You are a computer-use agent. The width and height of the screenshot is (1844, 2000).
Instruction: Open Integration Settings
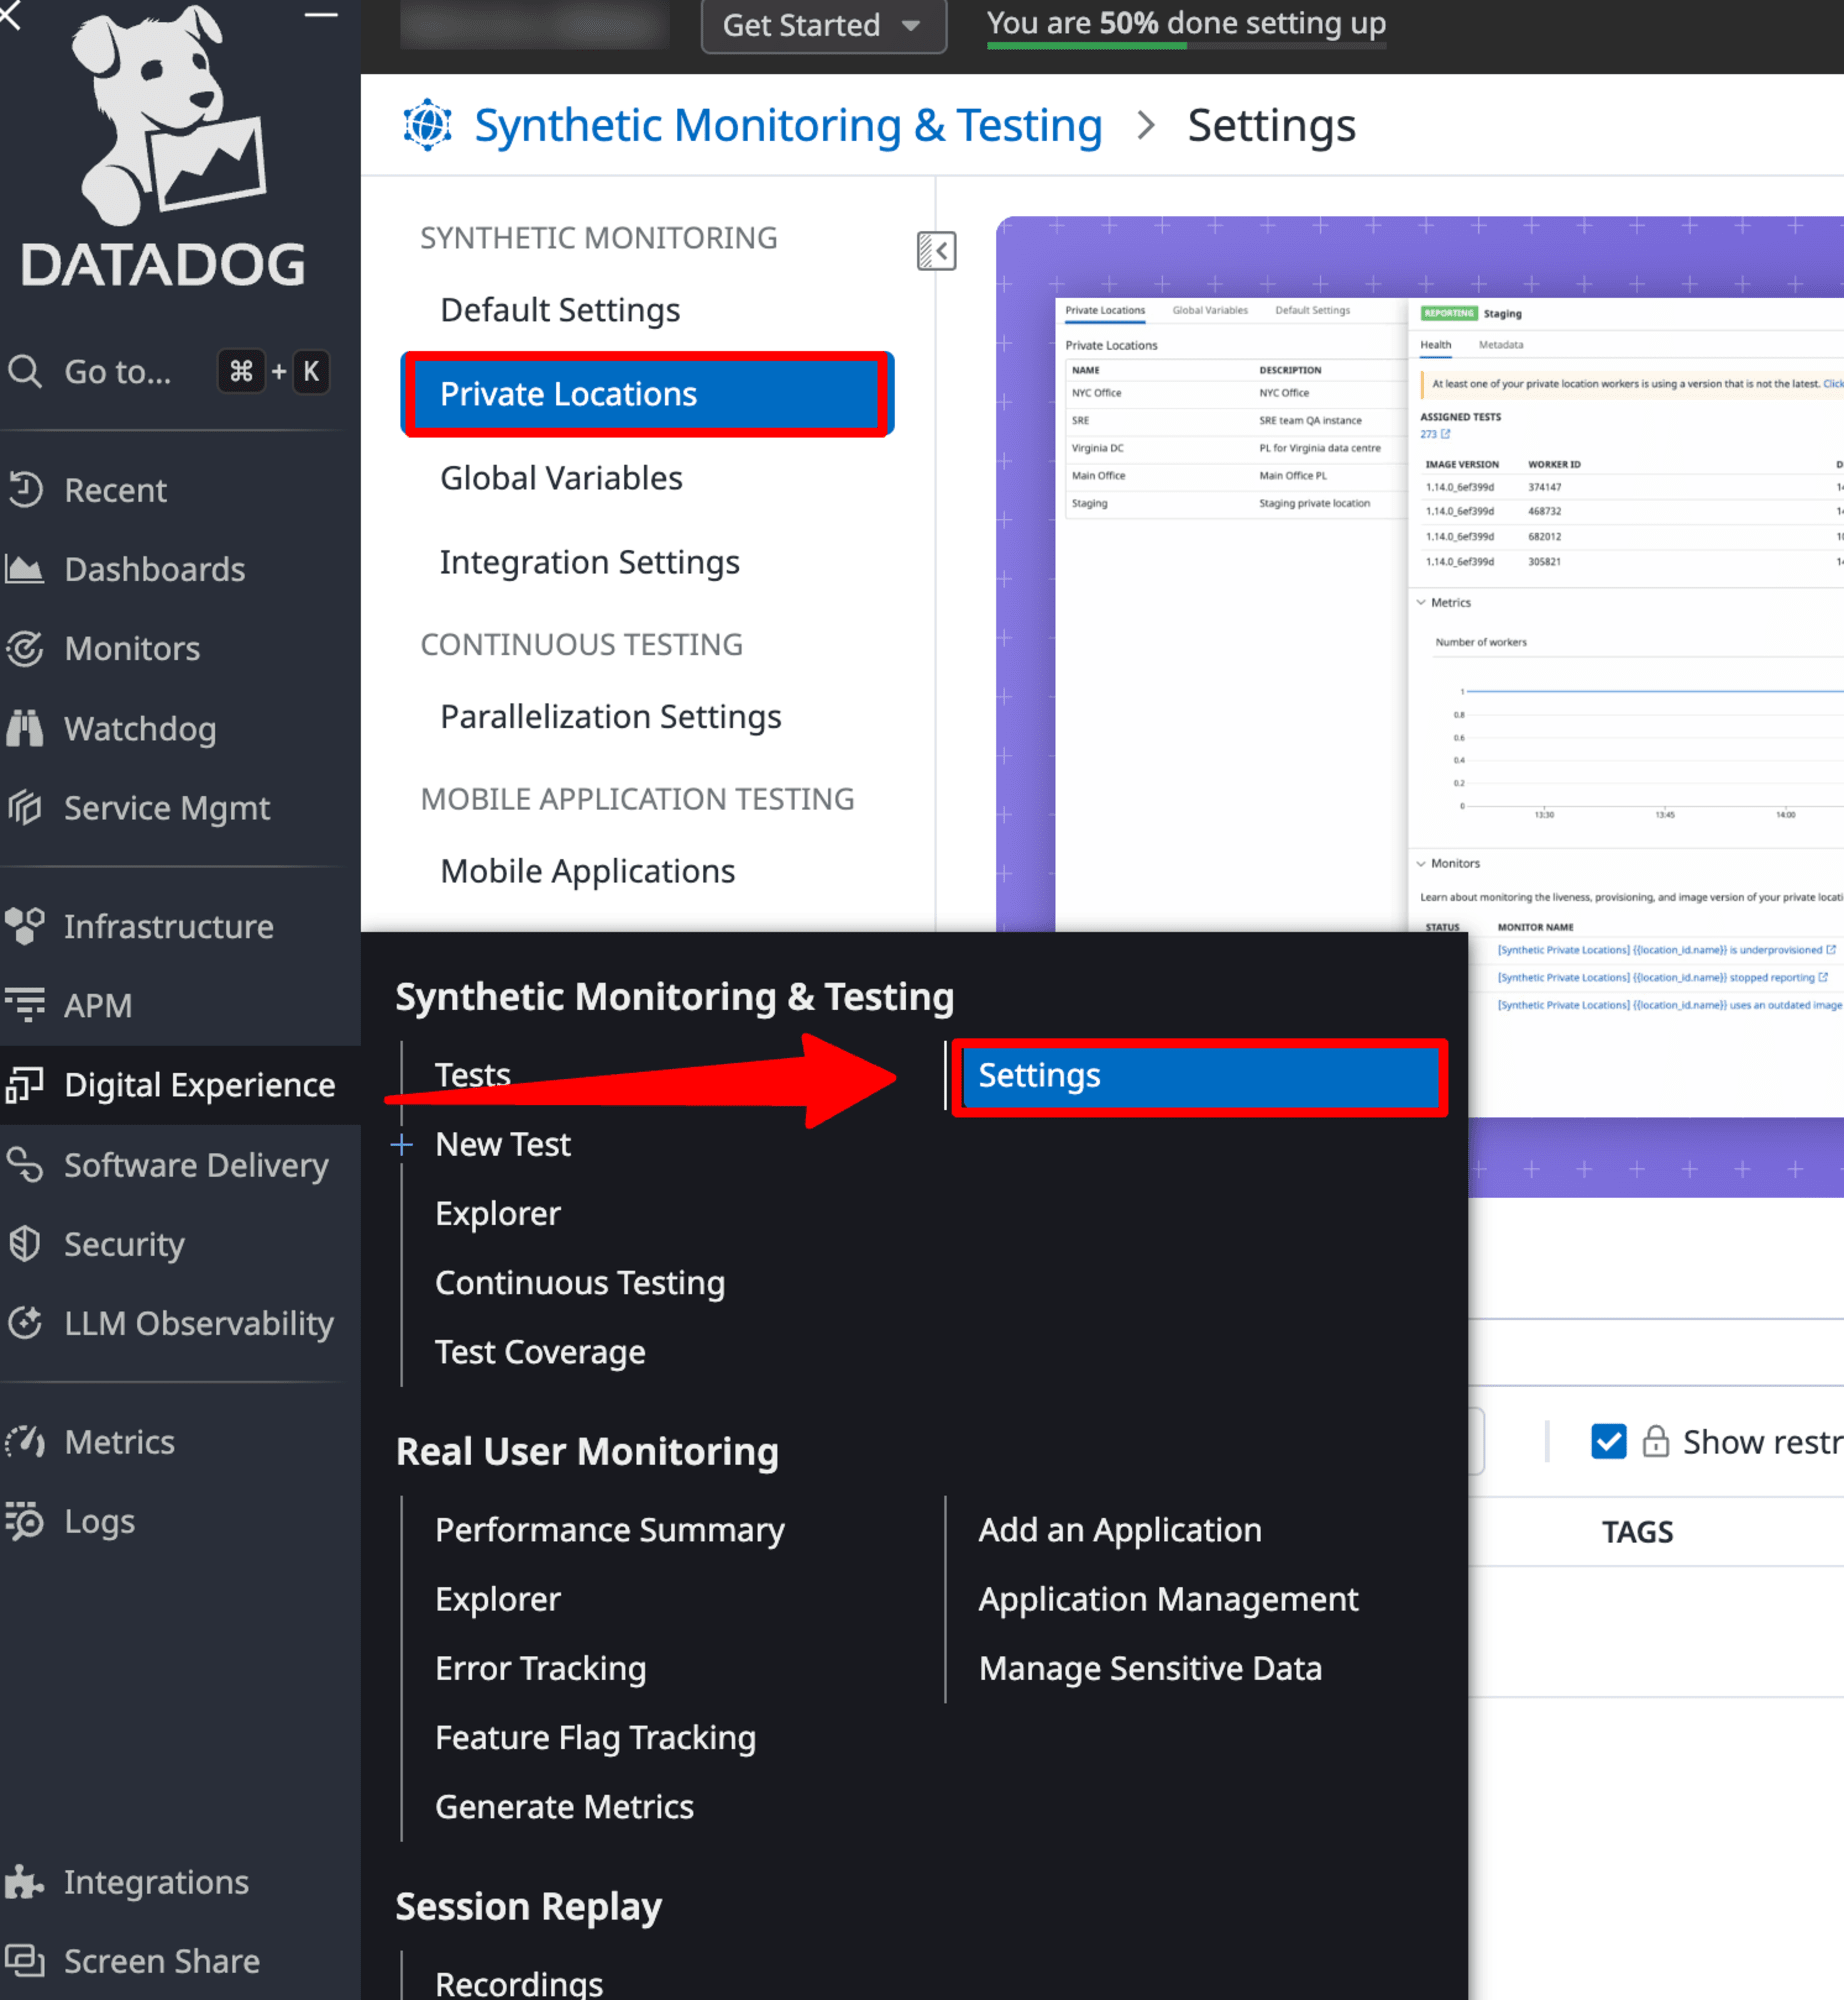[x=589, y=562]
